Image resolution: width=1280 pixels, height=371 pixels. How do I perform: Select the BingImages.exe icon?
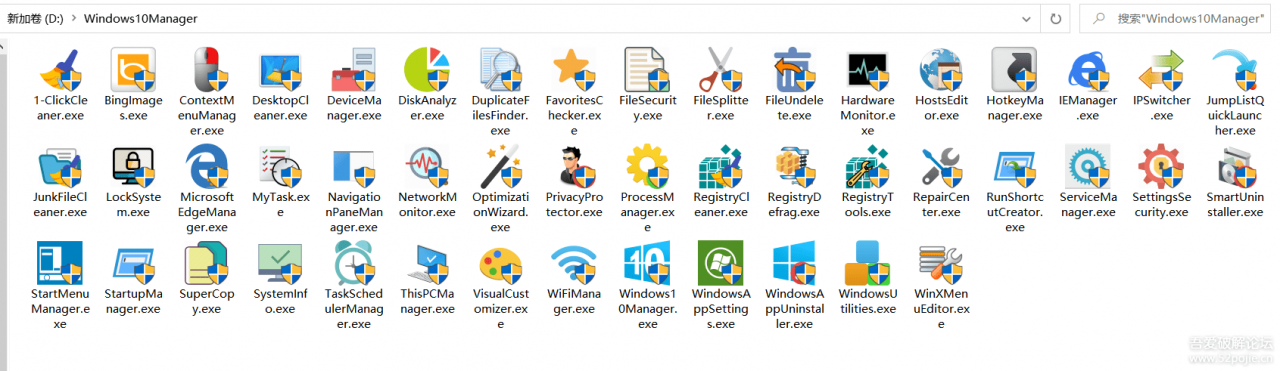(x=132, y=69)
